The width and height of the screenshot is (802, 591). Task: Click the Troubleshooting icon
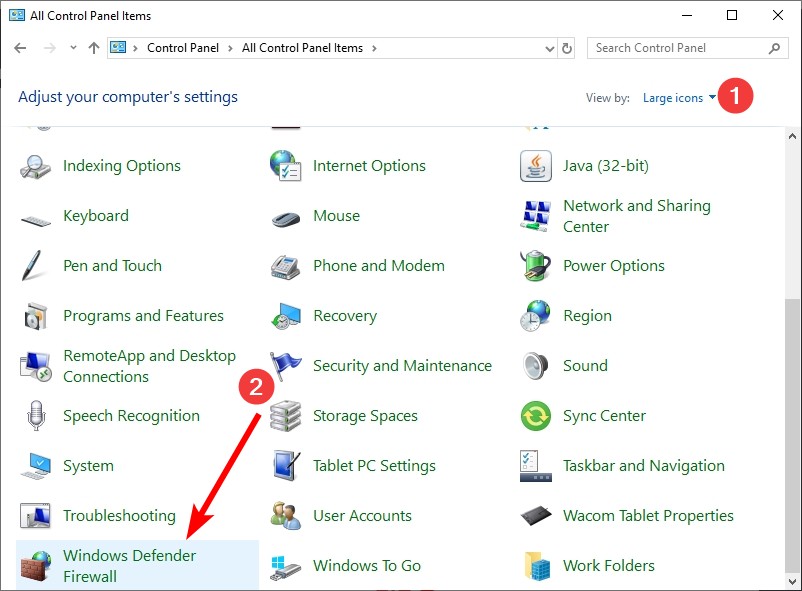(x=35, y=515)
